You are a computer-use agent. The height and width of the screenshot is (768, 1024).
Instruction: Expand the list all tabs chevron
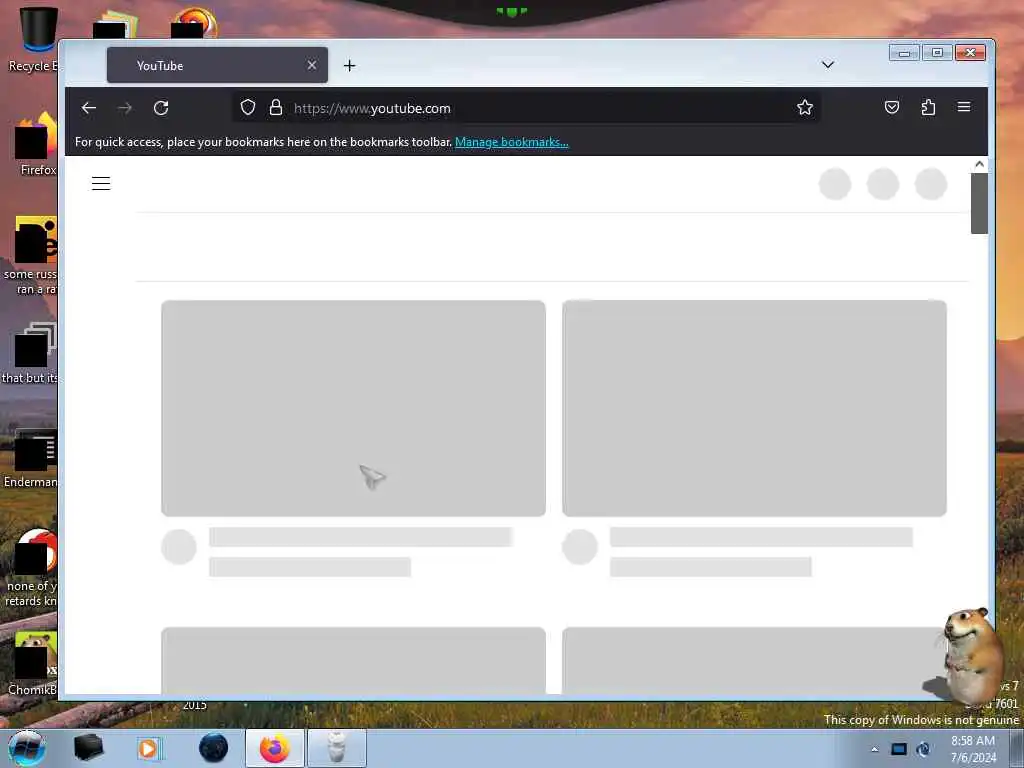827,65
